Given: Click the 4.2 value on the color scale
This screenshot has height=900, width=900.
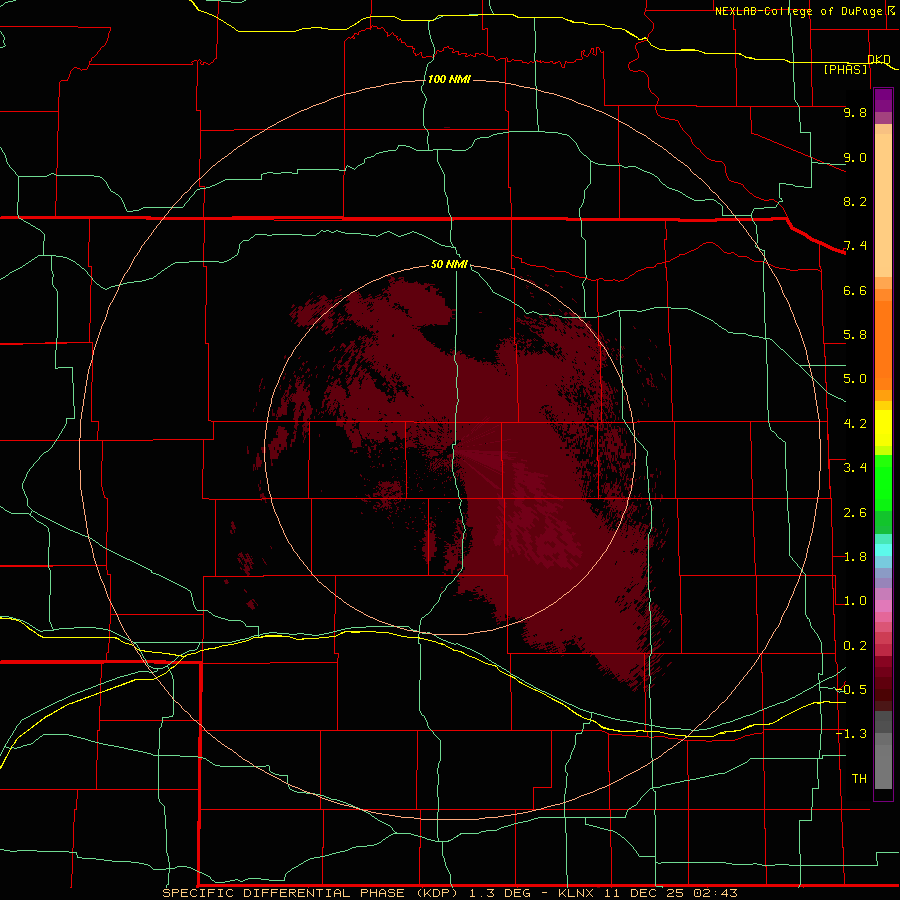Looking at the screenshot, I should tap(855, 424).
